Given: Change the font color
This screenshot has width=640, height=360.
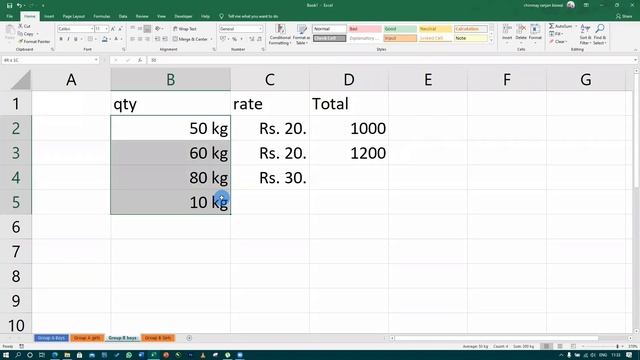Looking at the screenshot, I should coord(116,39).
